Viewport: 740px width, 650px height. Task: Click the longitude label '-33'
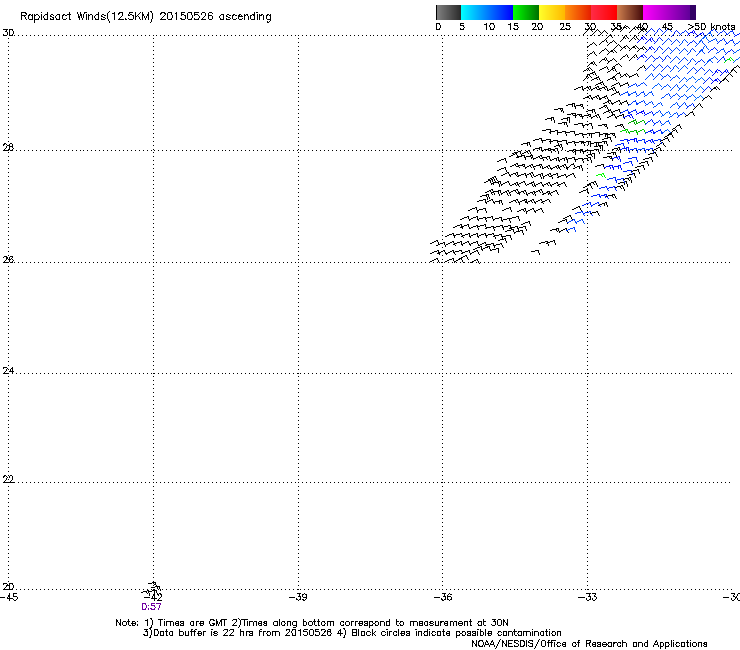[x=588, y=597]
